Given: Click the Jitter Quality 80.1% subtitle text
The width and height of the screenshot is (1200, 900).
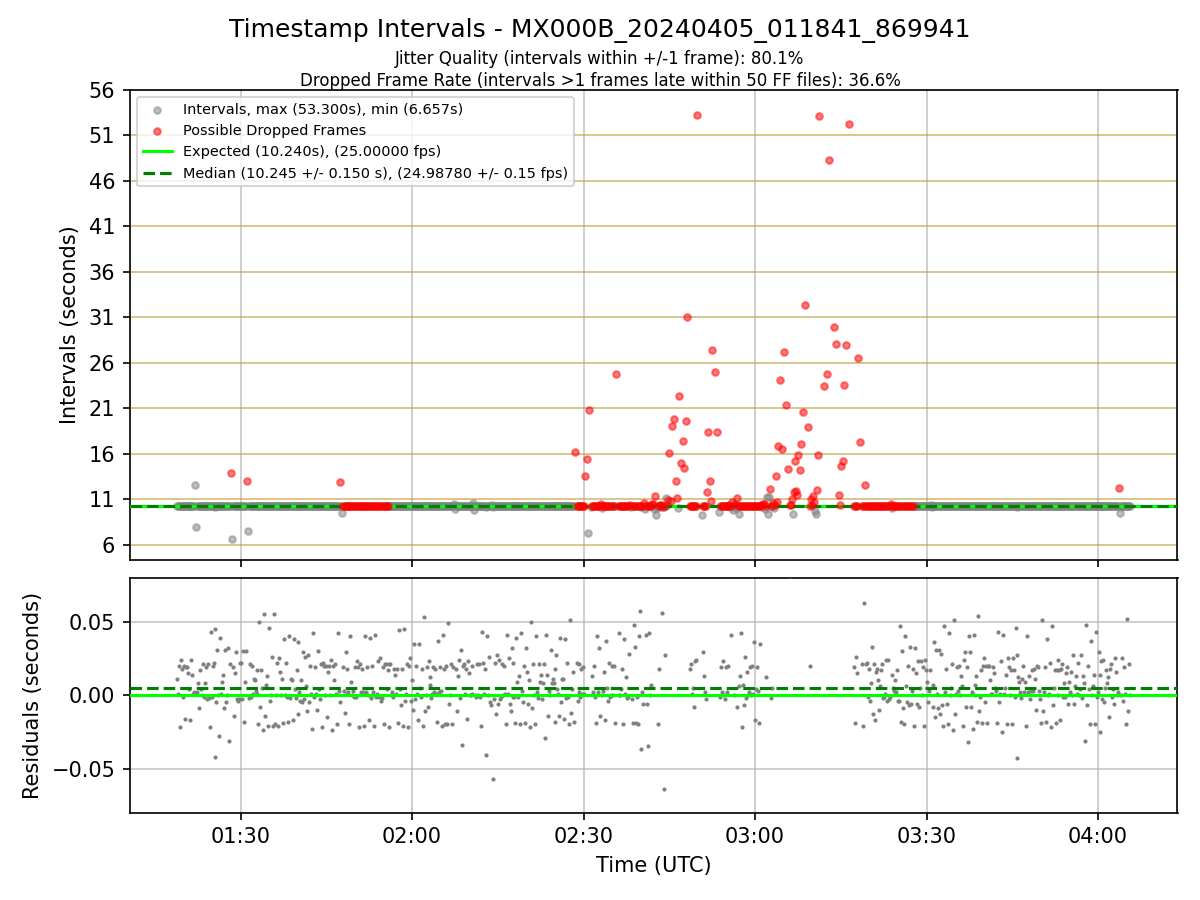Looking at the screenshot, I should [599, 58].
